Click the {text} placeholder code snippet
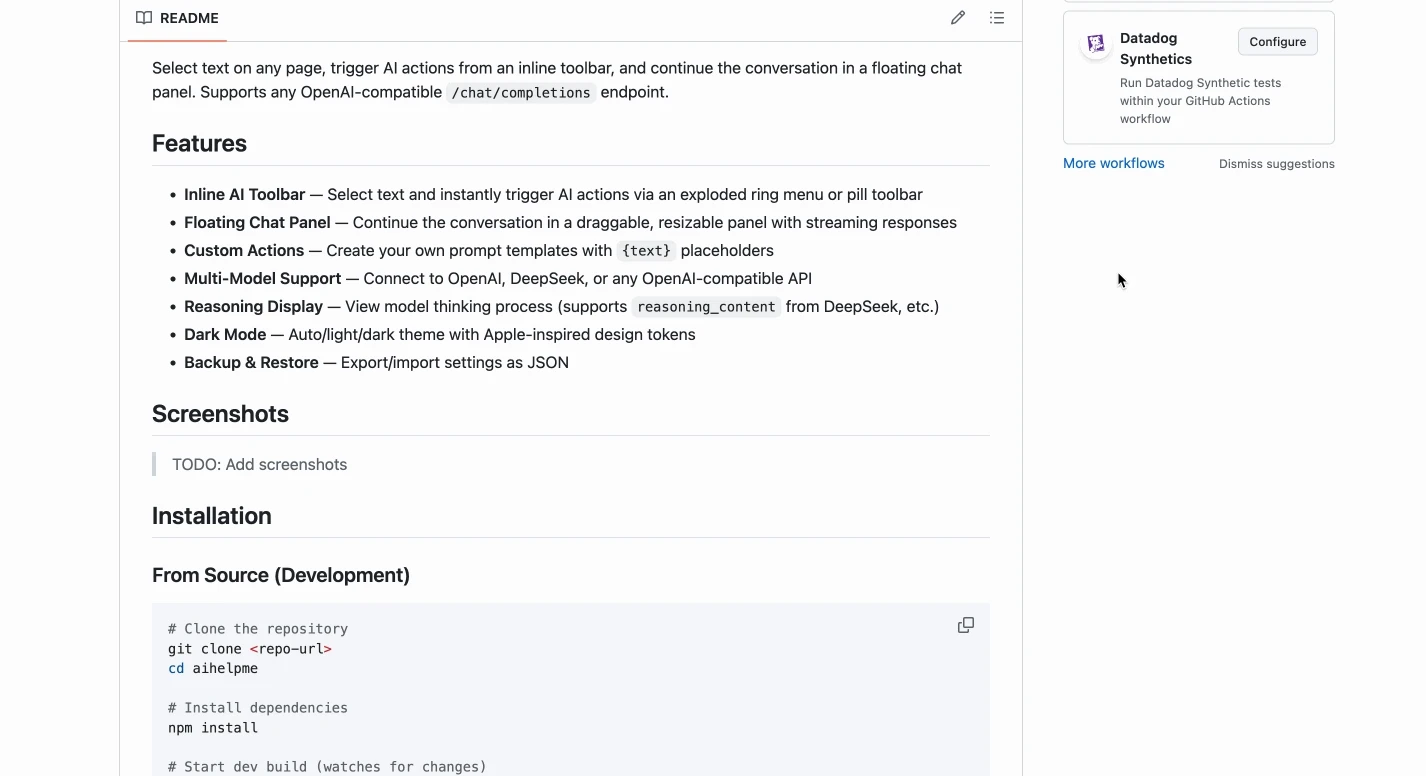Image resolution: width=1426 pixels, height=776 pixels. [x=646, y=251]
